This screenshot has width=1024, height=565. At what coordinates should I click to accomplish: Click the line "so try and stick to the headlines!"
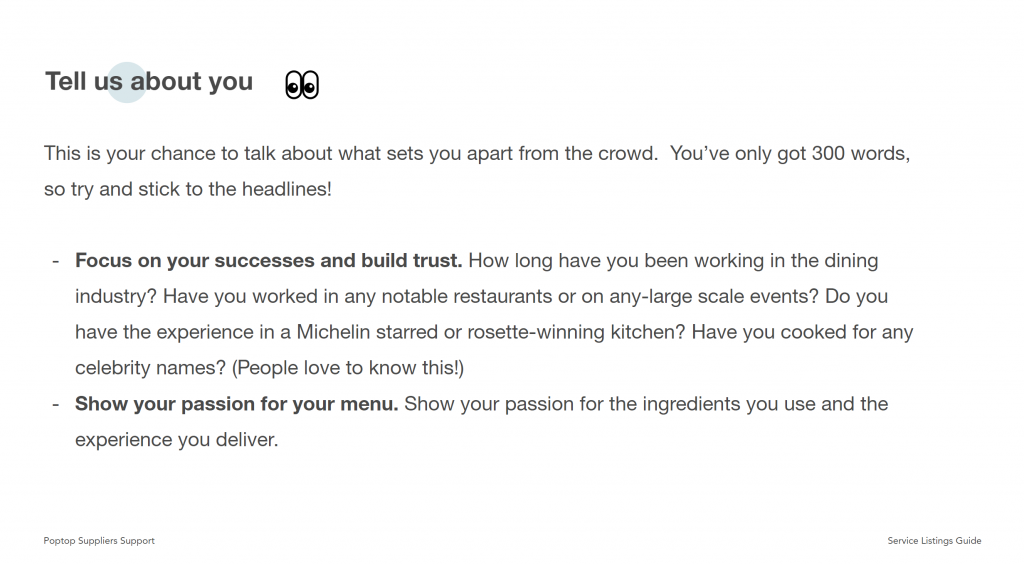tap(187, 189)
